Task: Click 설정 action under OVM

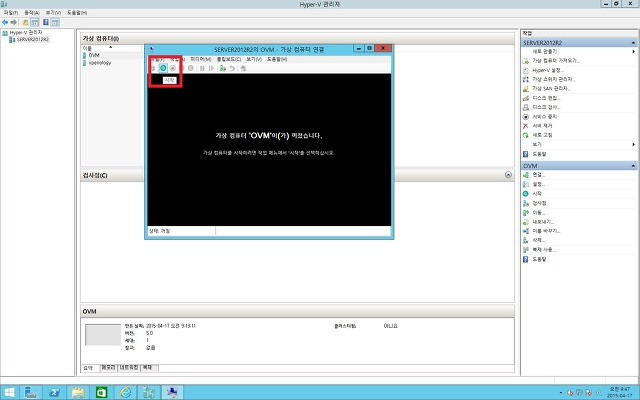Action: (538, 184)
